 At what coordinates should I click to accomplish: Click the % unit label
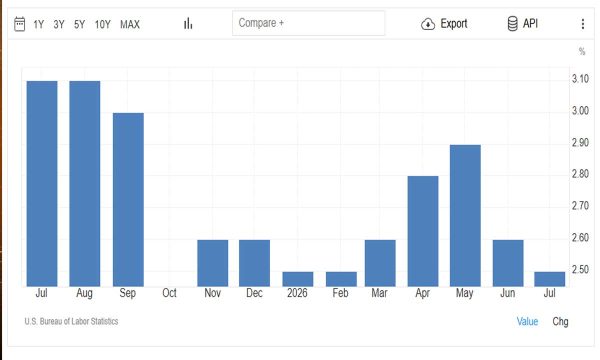(582, 51)
